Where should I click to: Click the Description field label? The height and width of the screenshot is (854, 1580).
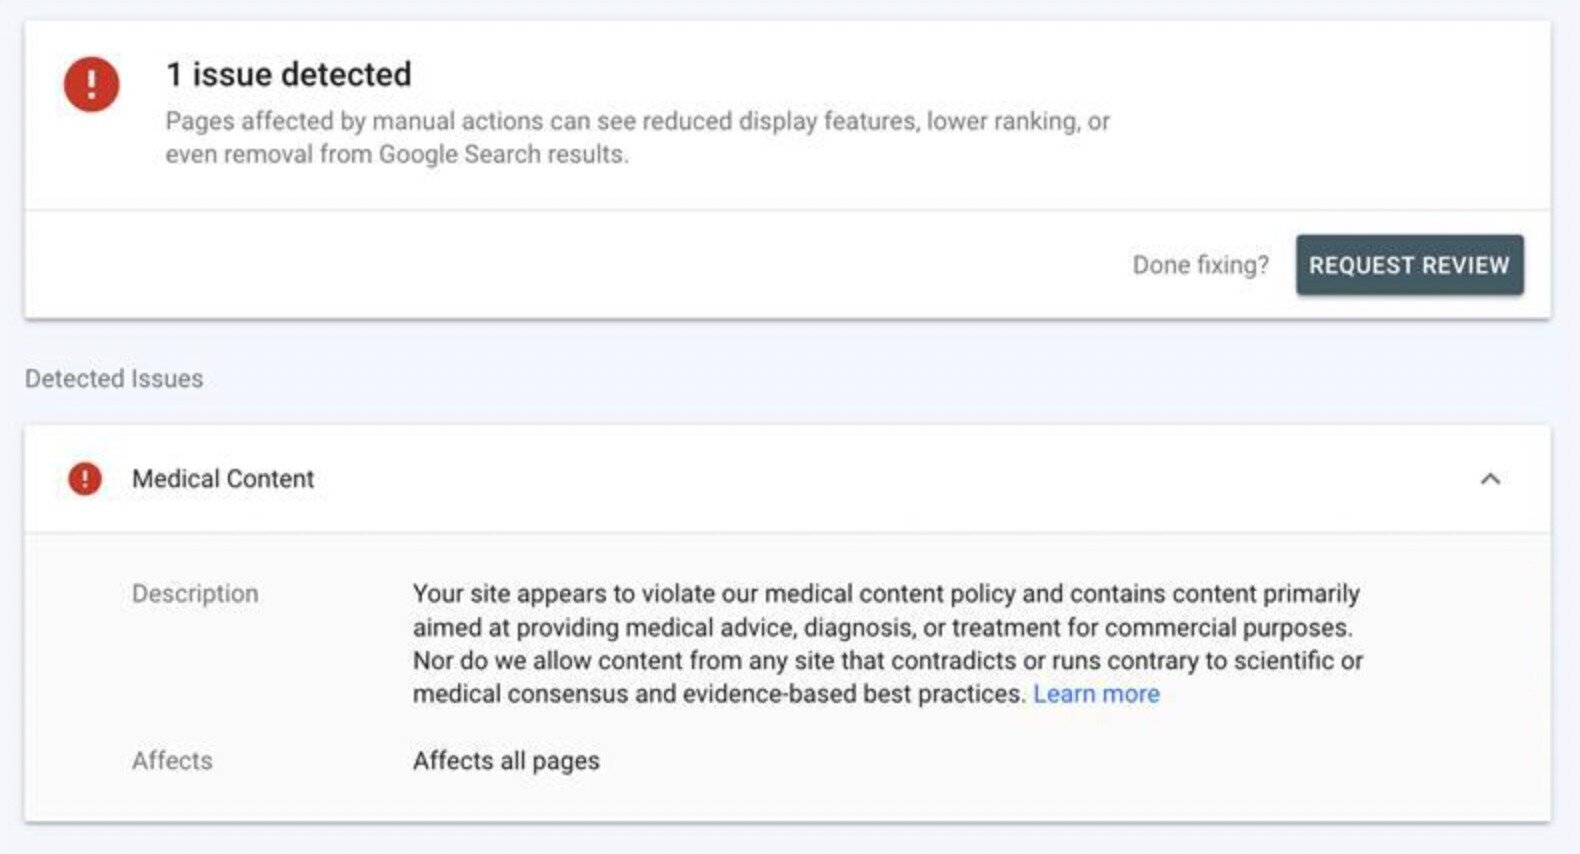195,594
